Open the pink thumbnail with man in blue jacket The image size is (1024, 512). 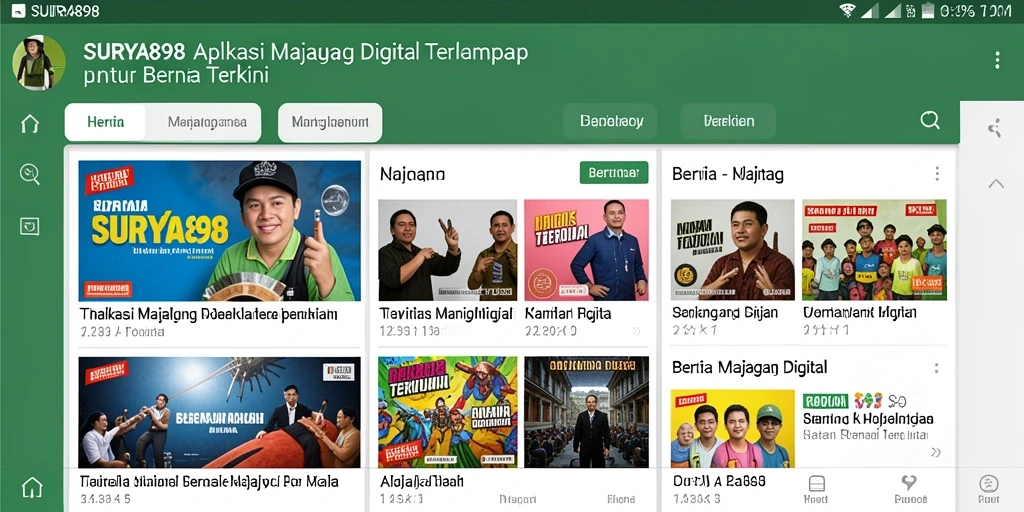[586, 250]
